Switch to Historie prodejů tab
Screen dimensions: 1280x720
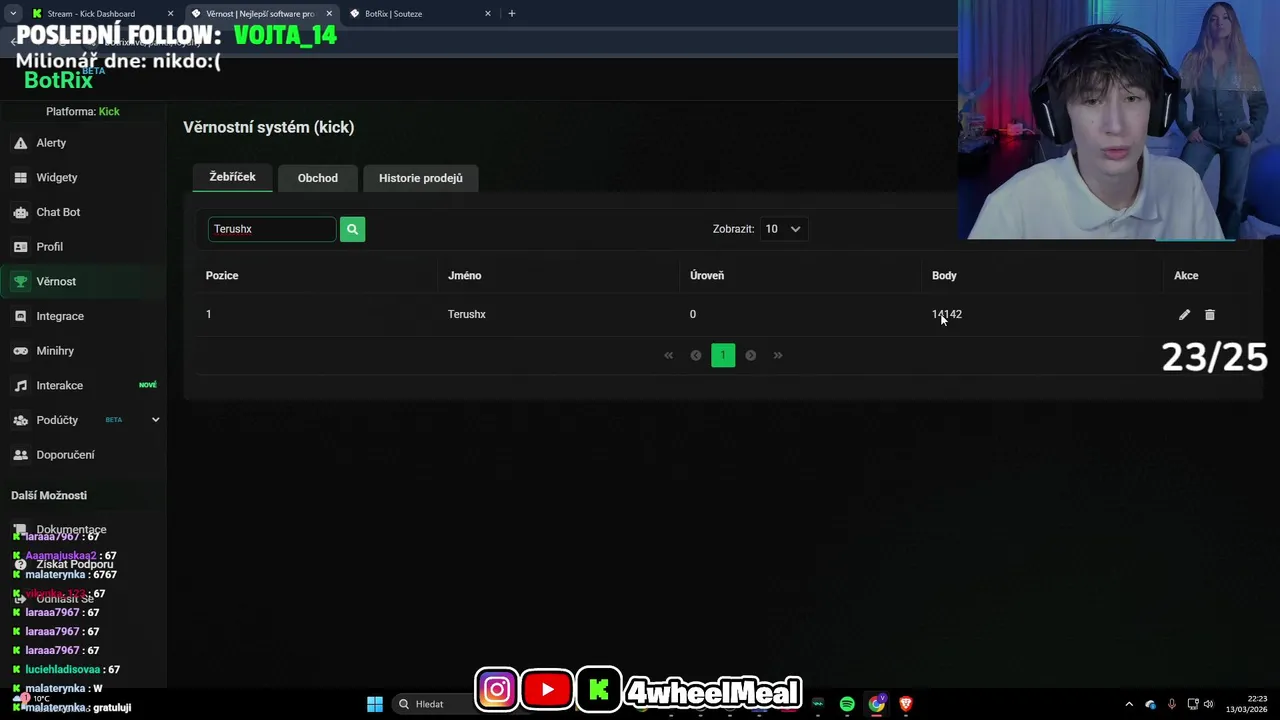420,178
